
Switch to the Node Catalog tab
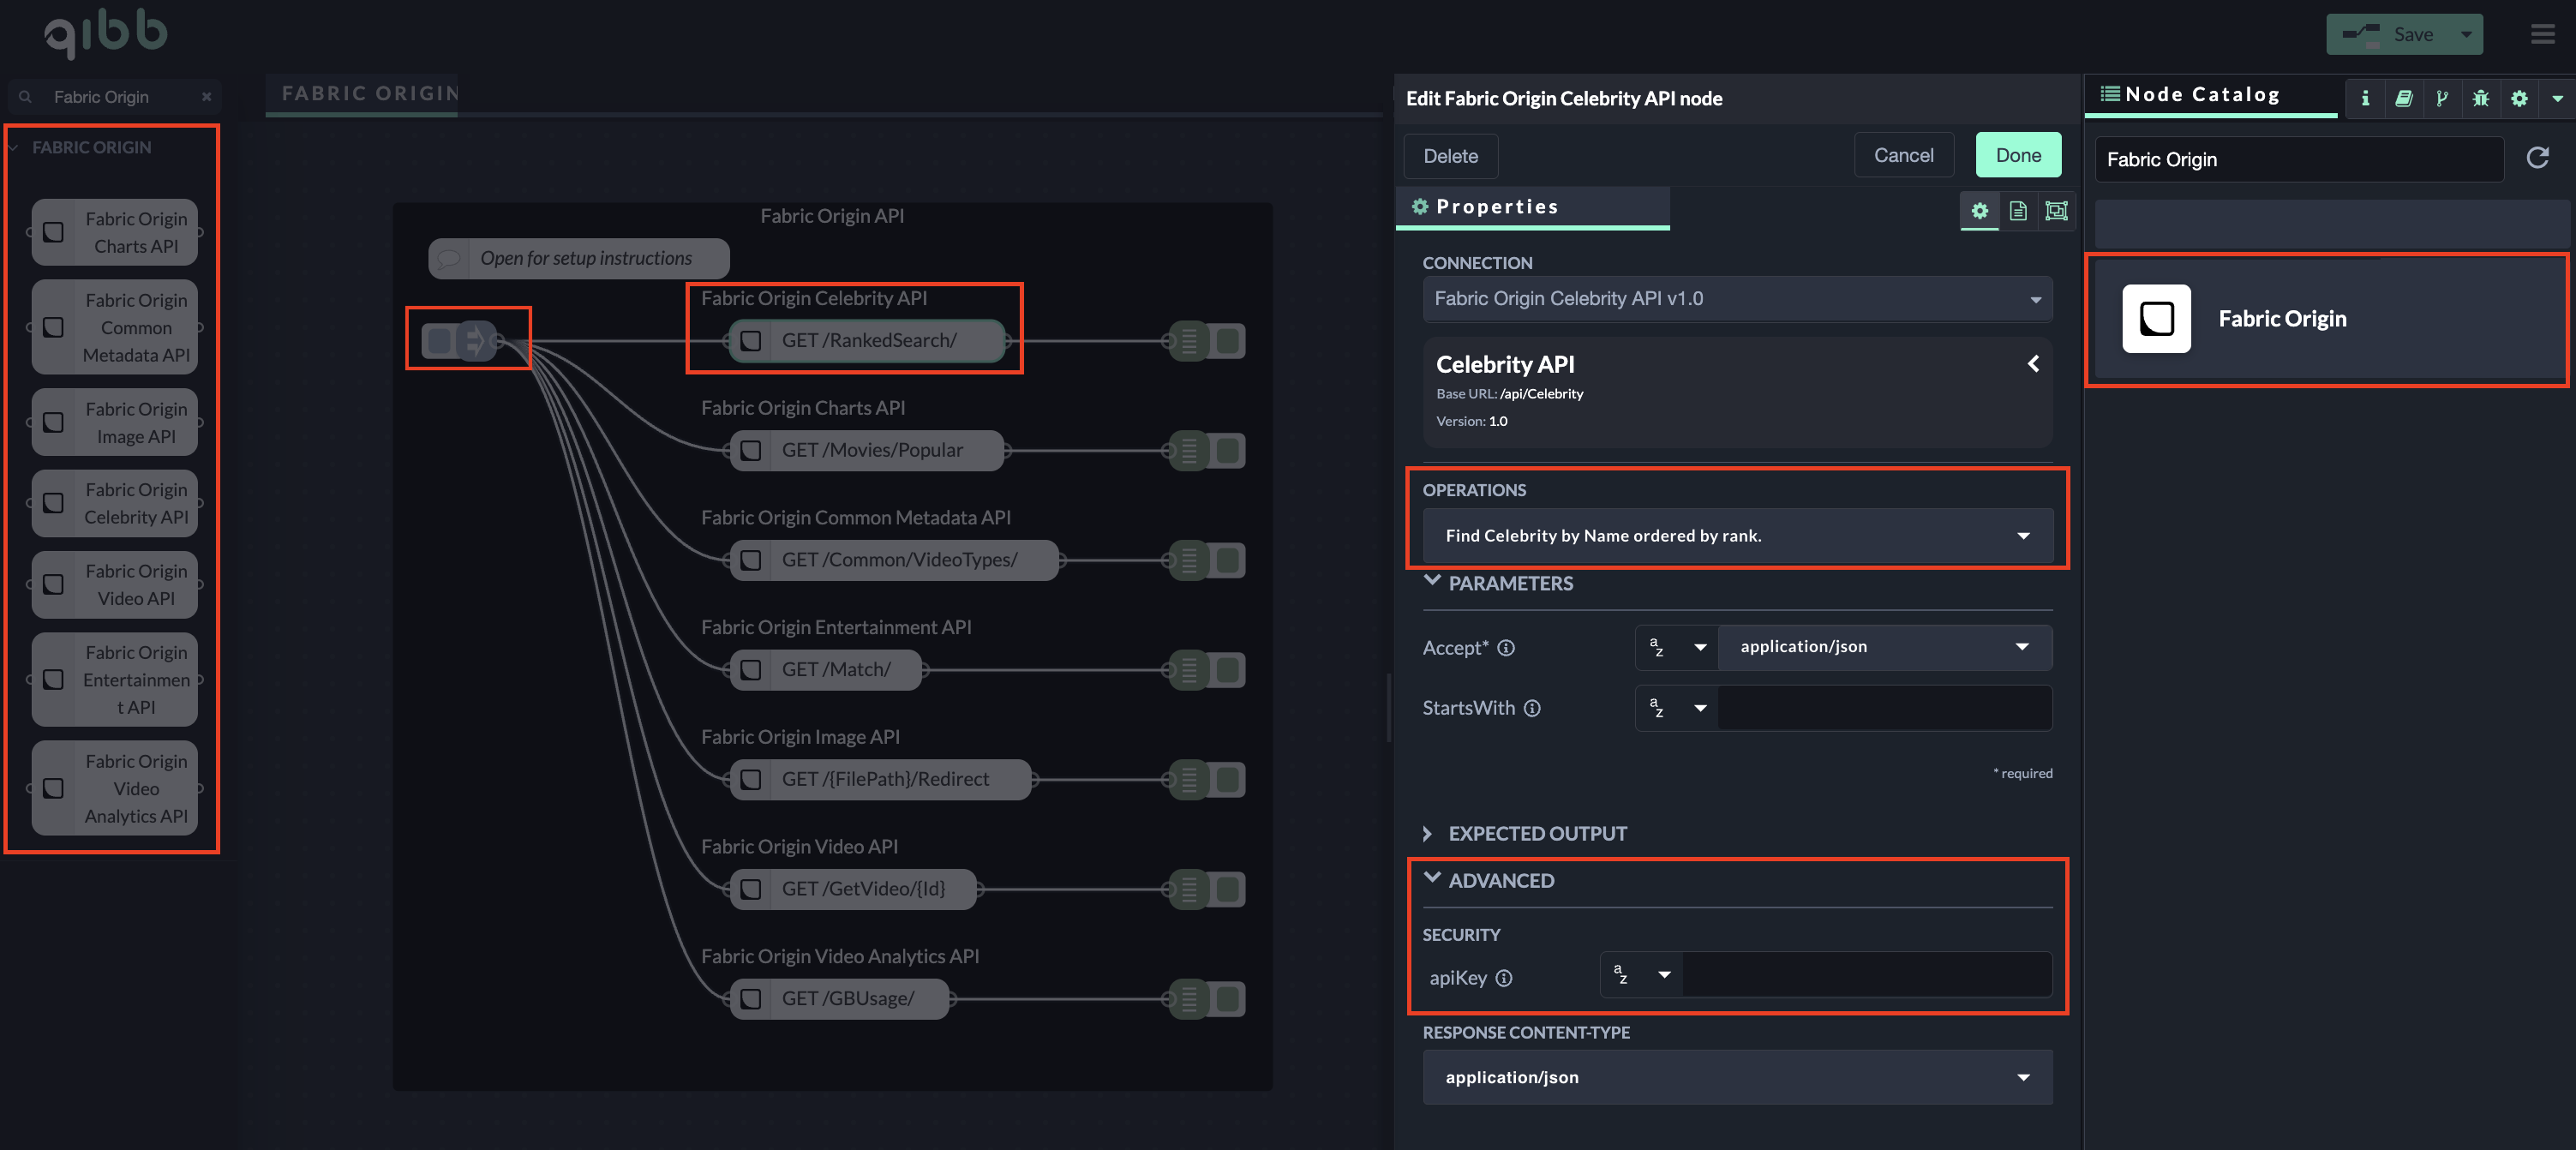tap(2201, 95)
